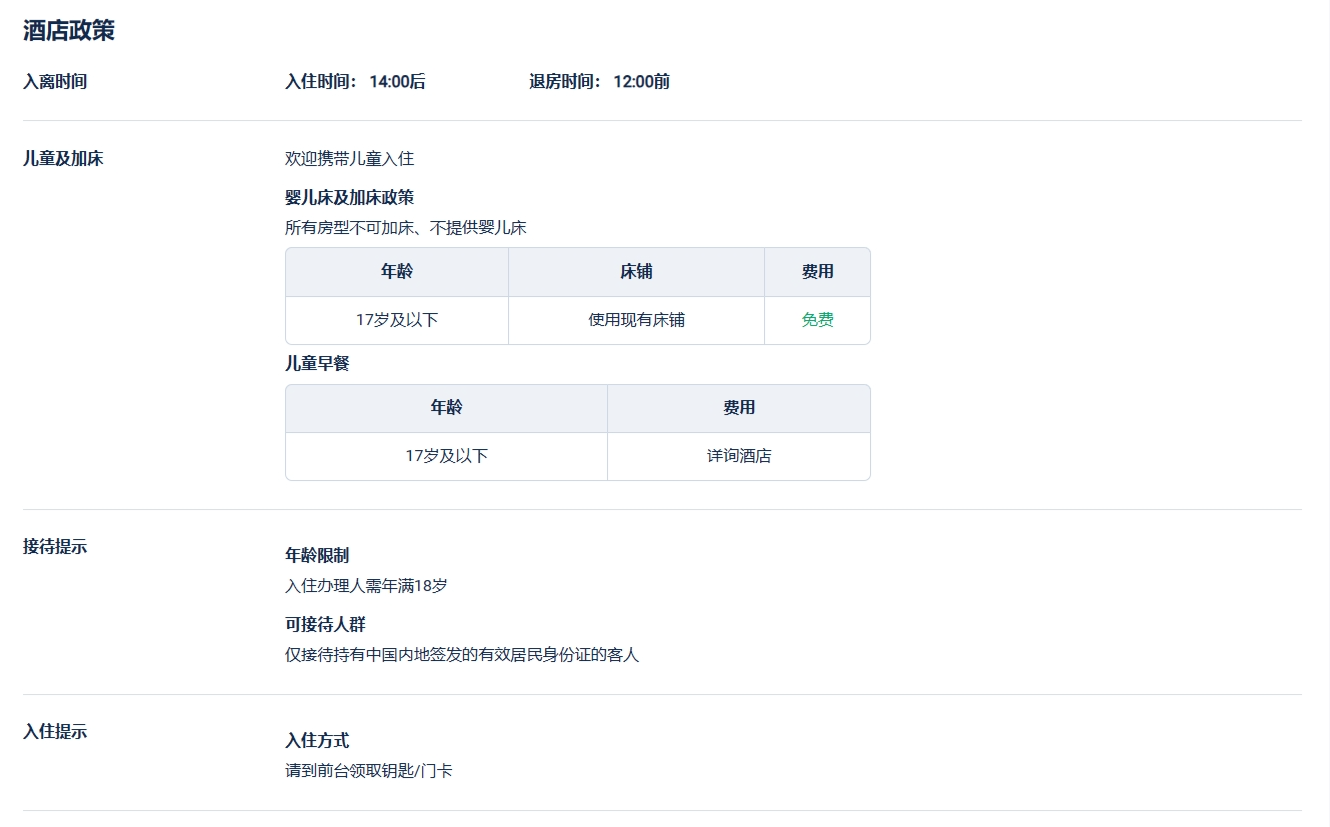Image resolution: width=1330 pixels, height=827 pixels.
Task: Click the 使用现有床铺 table cell
Action: pyautogui.click(x=636, y=320)
